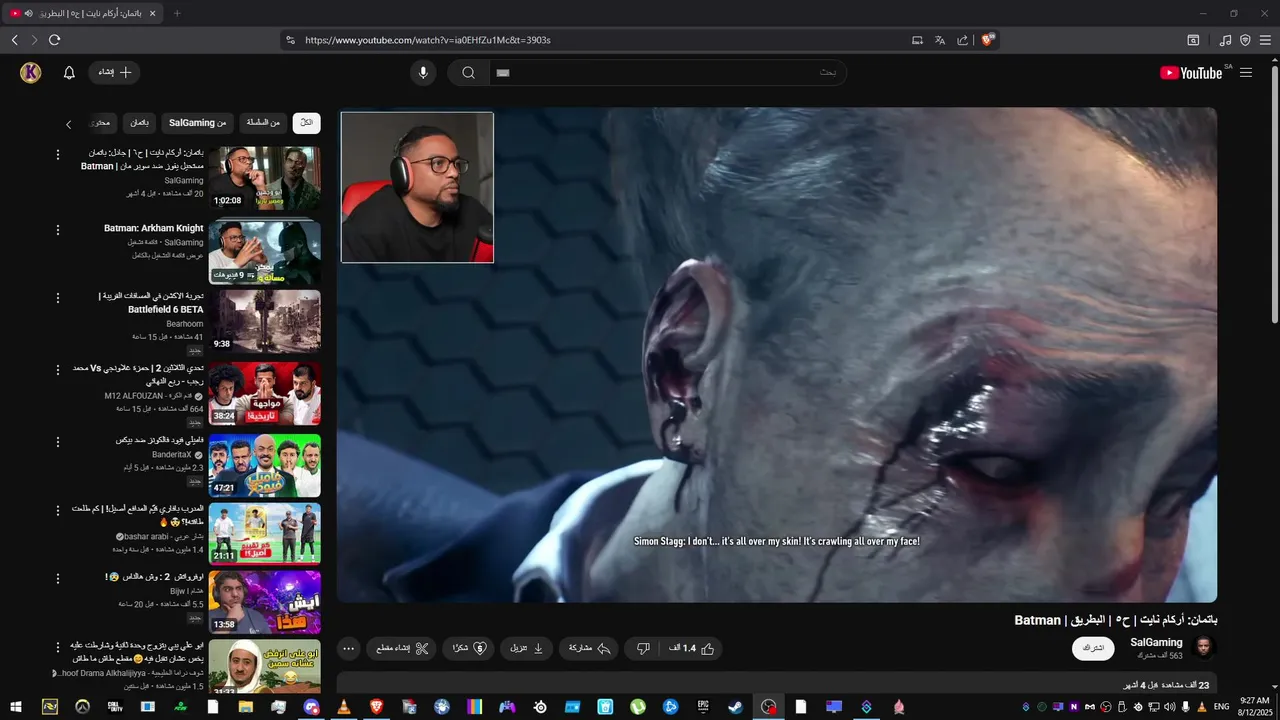The width and height of the screenshot is (1280, 720).
Task: Open the Windows Start button
Action: (16, 707)
